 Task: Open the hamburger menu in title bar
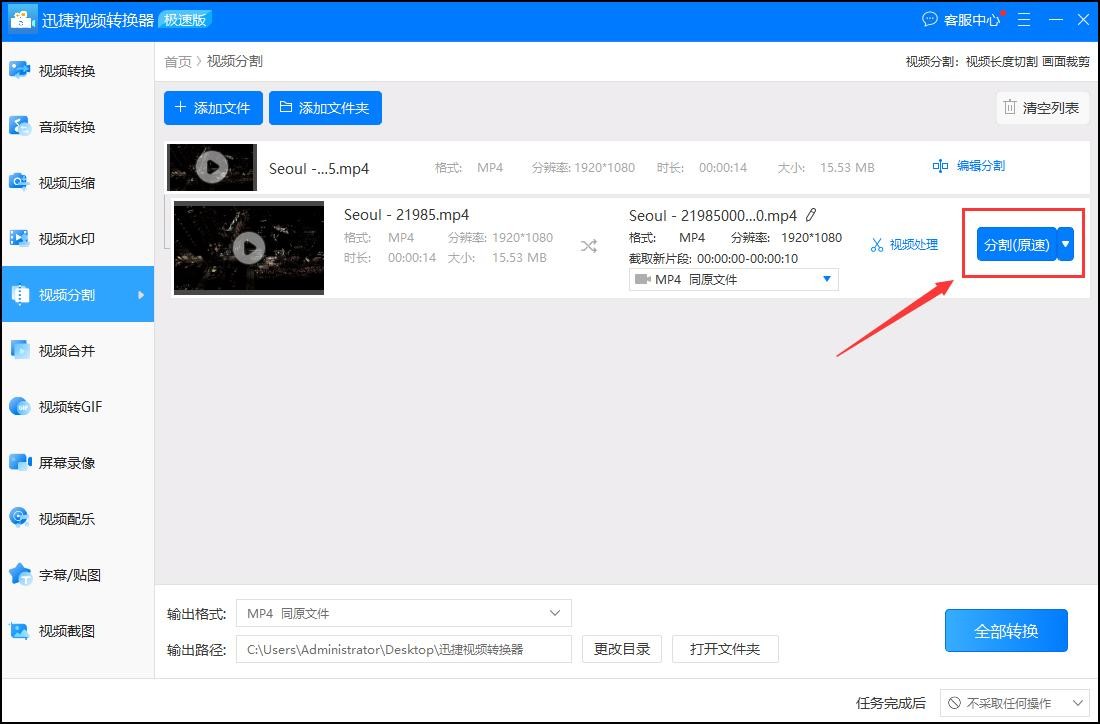(1024, 19)
